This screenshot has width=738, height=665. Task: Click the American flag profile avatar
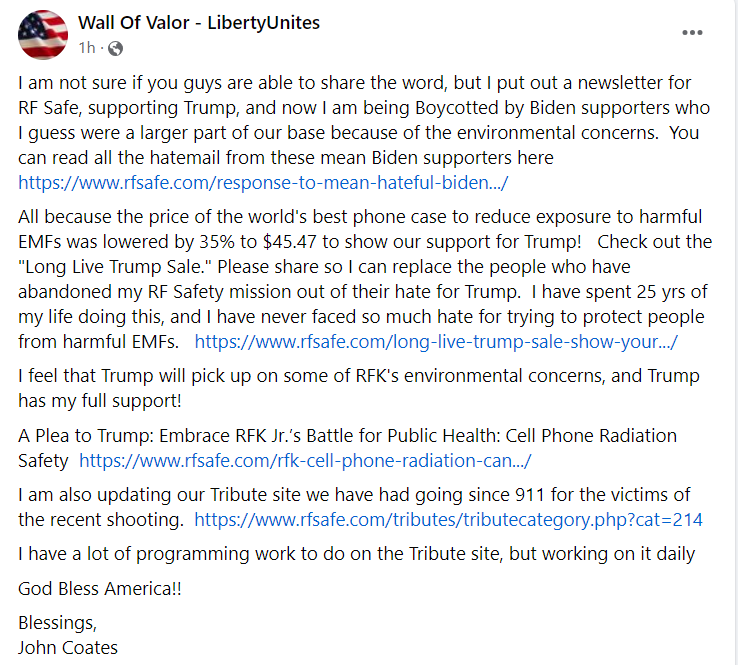click(43, 34)
